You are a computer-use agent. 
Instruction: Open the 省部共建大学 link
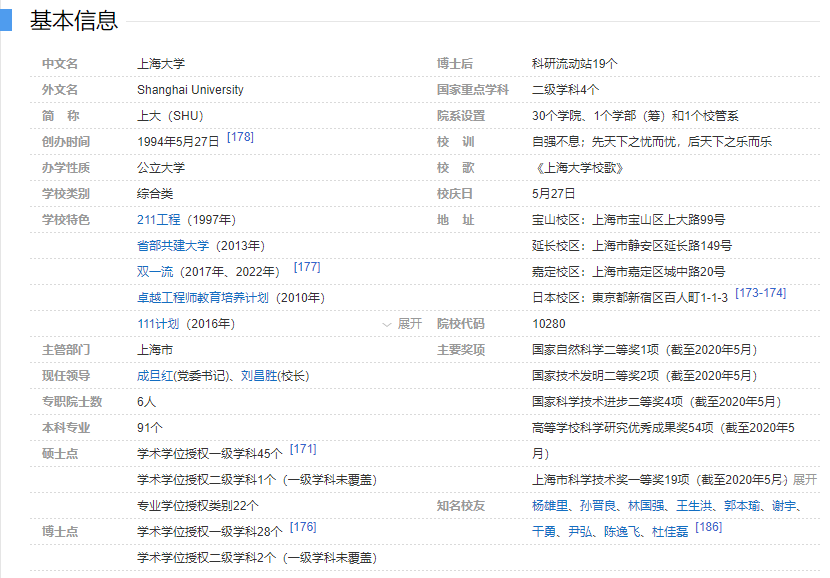[172, 246]
